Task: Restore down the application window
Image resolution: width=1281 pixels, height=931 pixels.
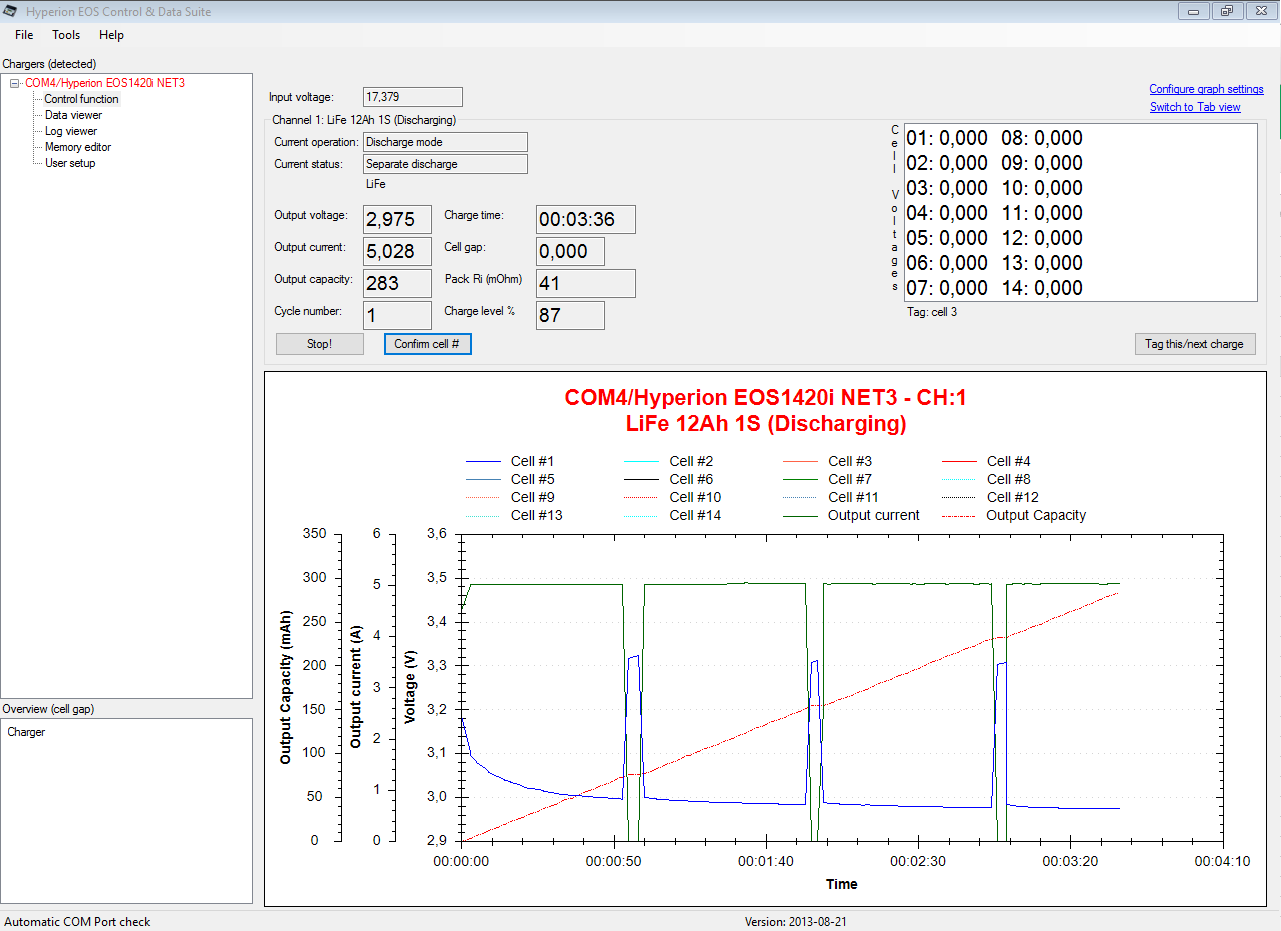Action: (1226, 11)
